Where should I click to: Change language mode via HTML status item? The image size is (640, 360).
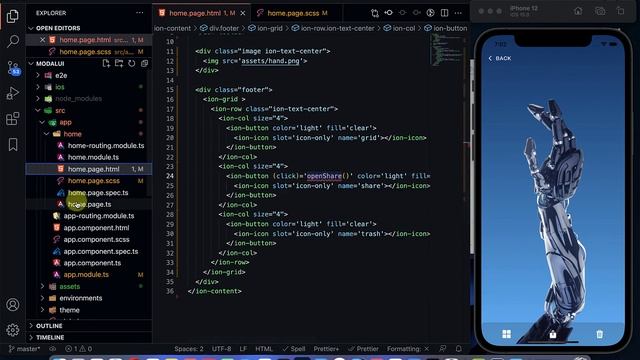coord(264,349)
